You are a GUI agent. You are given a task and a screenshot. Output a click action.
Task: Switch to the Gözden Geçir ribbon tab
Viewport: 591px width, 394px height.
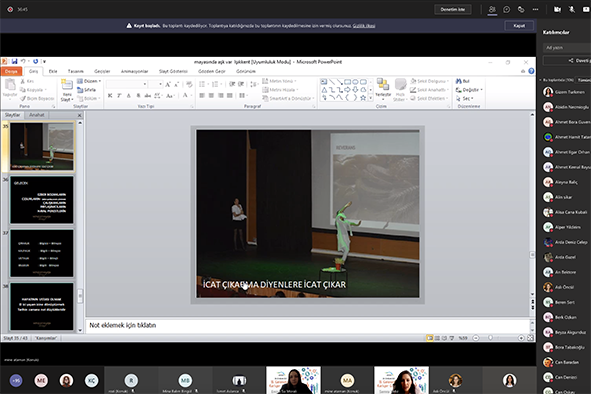tap(211, 71)
